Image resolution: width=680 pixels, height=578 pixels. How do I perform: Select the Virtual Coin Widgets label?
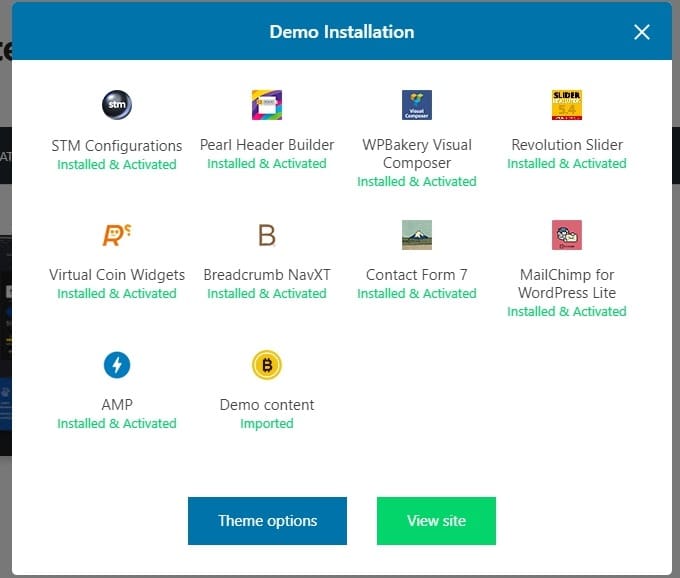[x=117, y=274]
